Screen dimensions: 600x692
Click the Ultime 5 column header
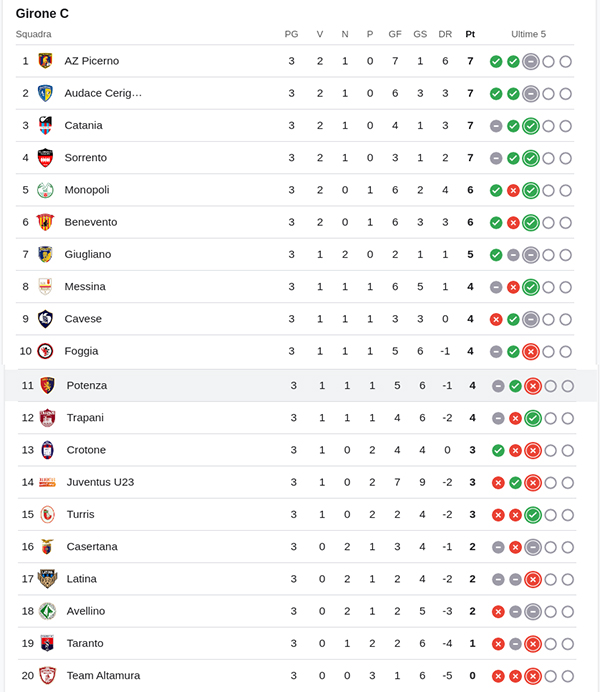click(x=528, y=34)
